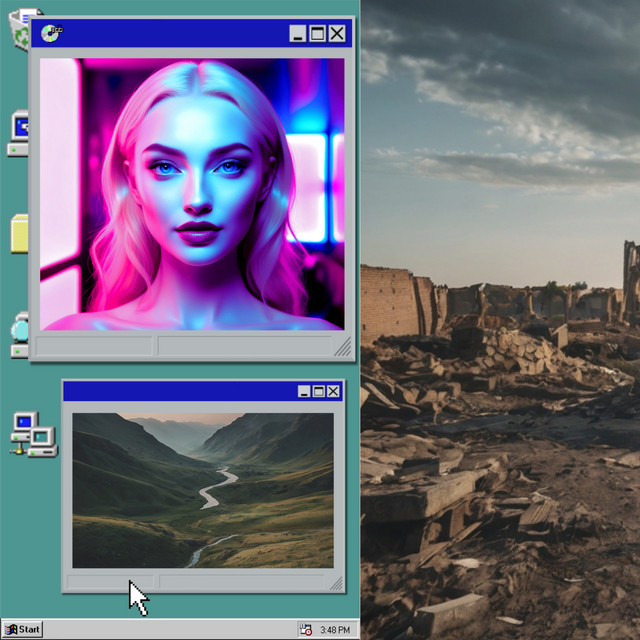Open the Start menu button
This screenshot has height=640, width=640.
pyautogui.click(x=22, y=630)
